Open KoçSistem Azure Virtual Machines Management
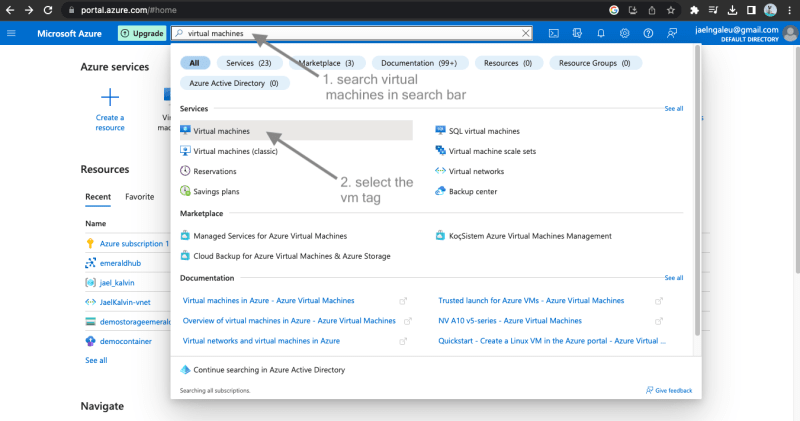Image resolution: width=800 pixels, height=421 pixels. point(530,236)
